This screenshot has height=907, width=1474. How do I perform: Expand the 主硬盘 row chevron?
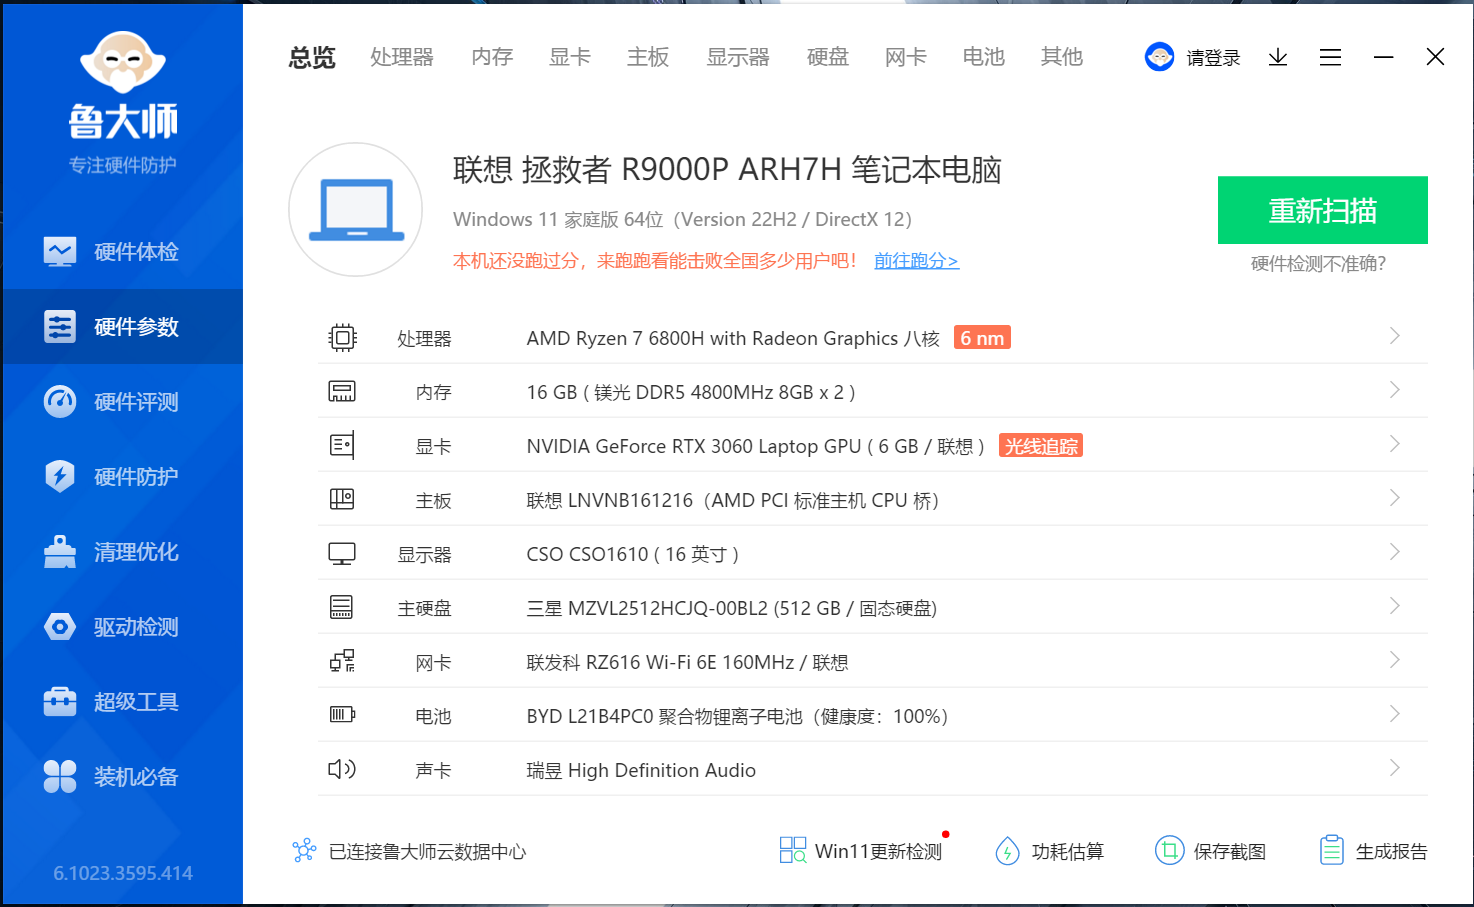(1395, 606)
